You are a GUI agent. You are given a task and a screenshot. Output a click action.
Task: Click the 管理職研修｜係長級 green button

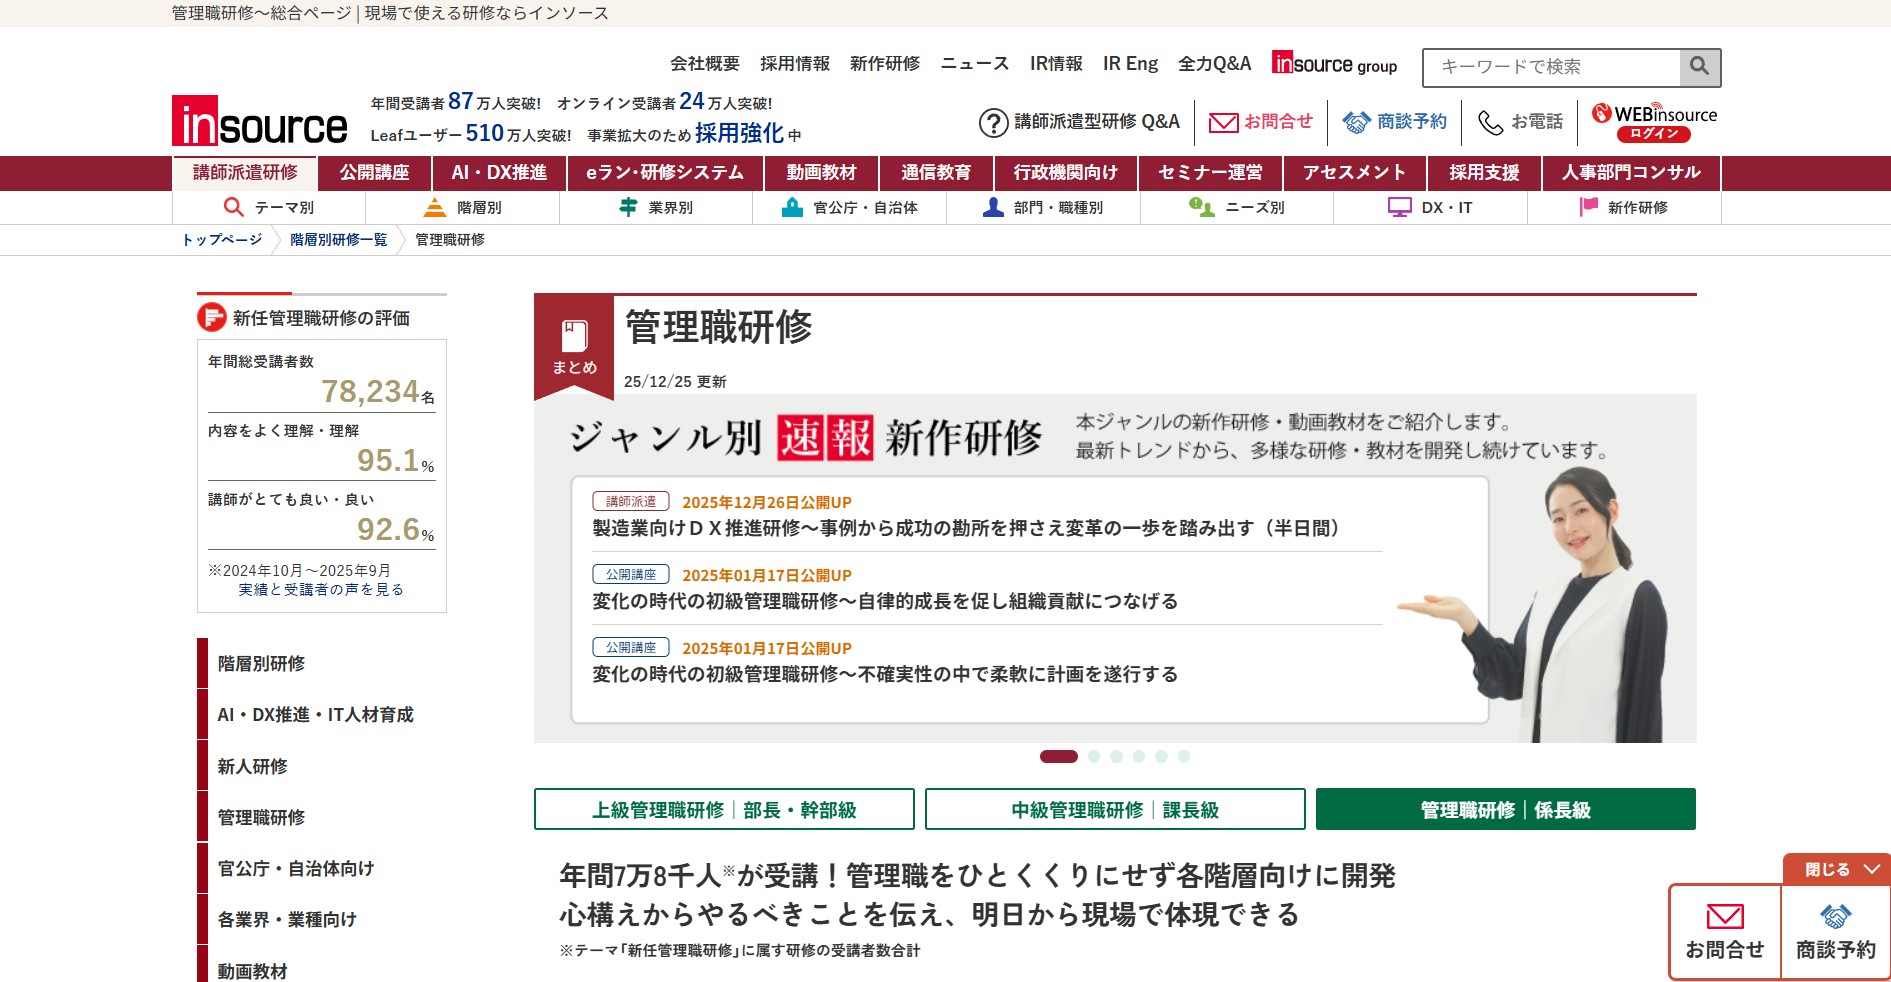[x=1506, y=810]
